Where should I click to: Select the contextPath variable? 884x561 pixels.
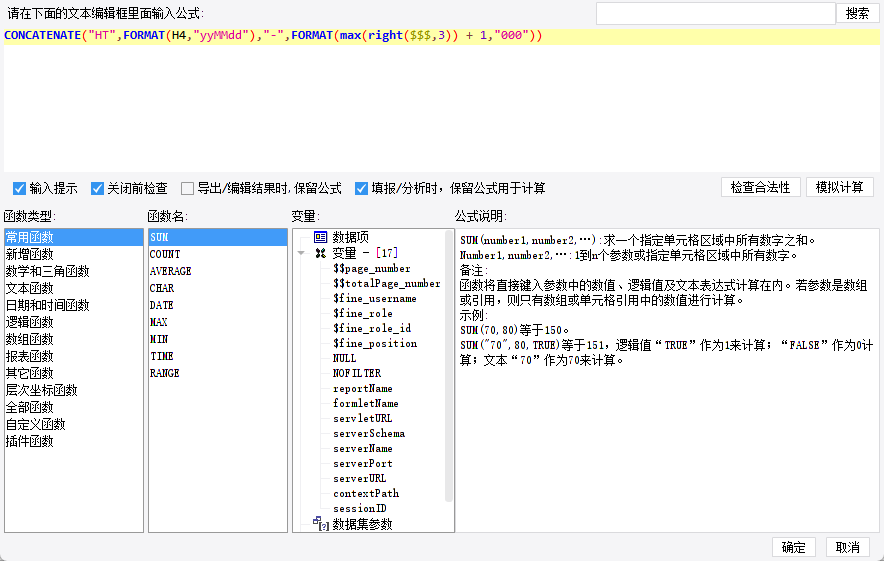pos(365,493)
